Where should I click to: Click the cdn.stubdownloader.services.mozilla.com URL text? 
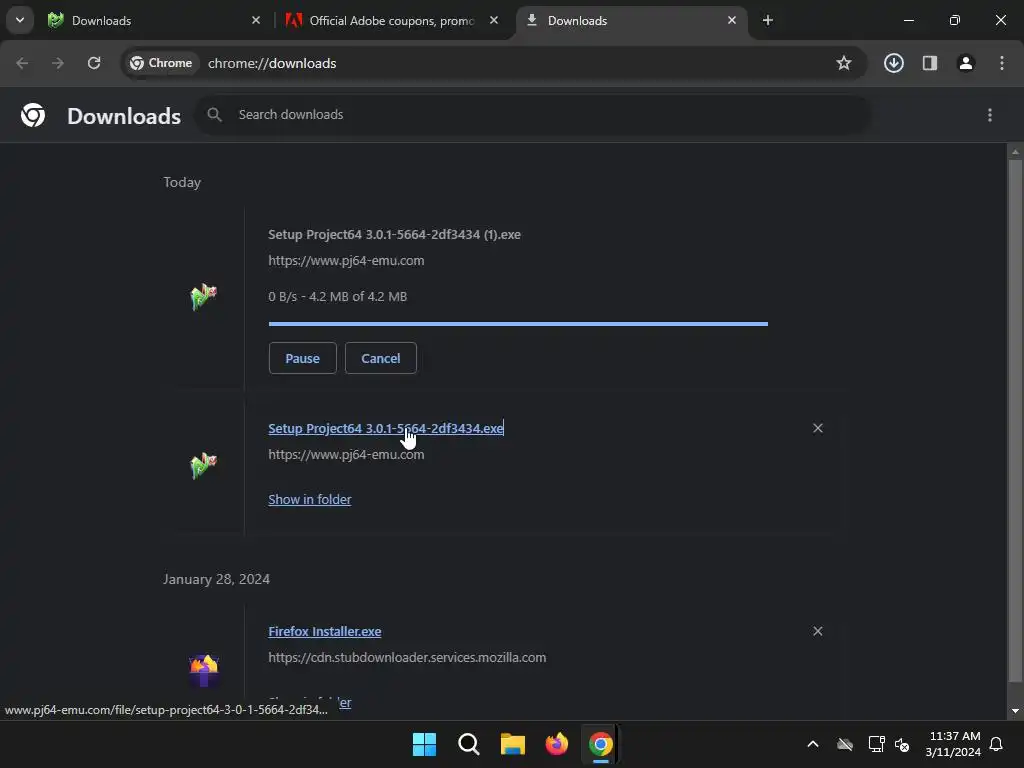point(407,658)
